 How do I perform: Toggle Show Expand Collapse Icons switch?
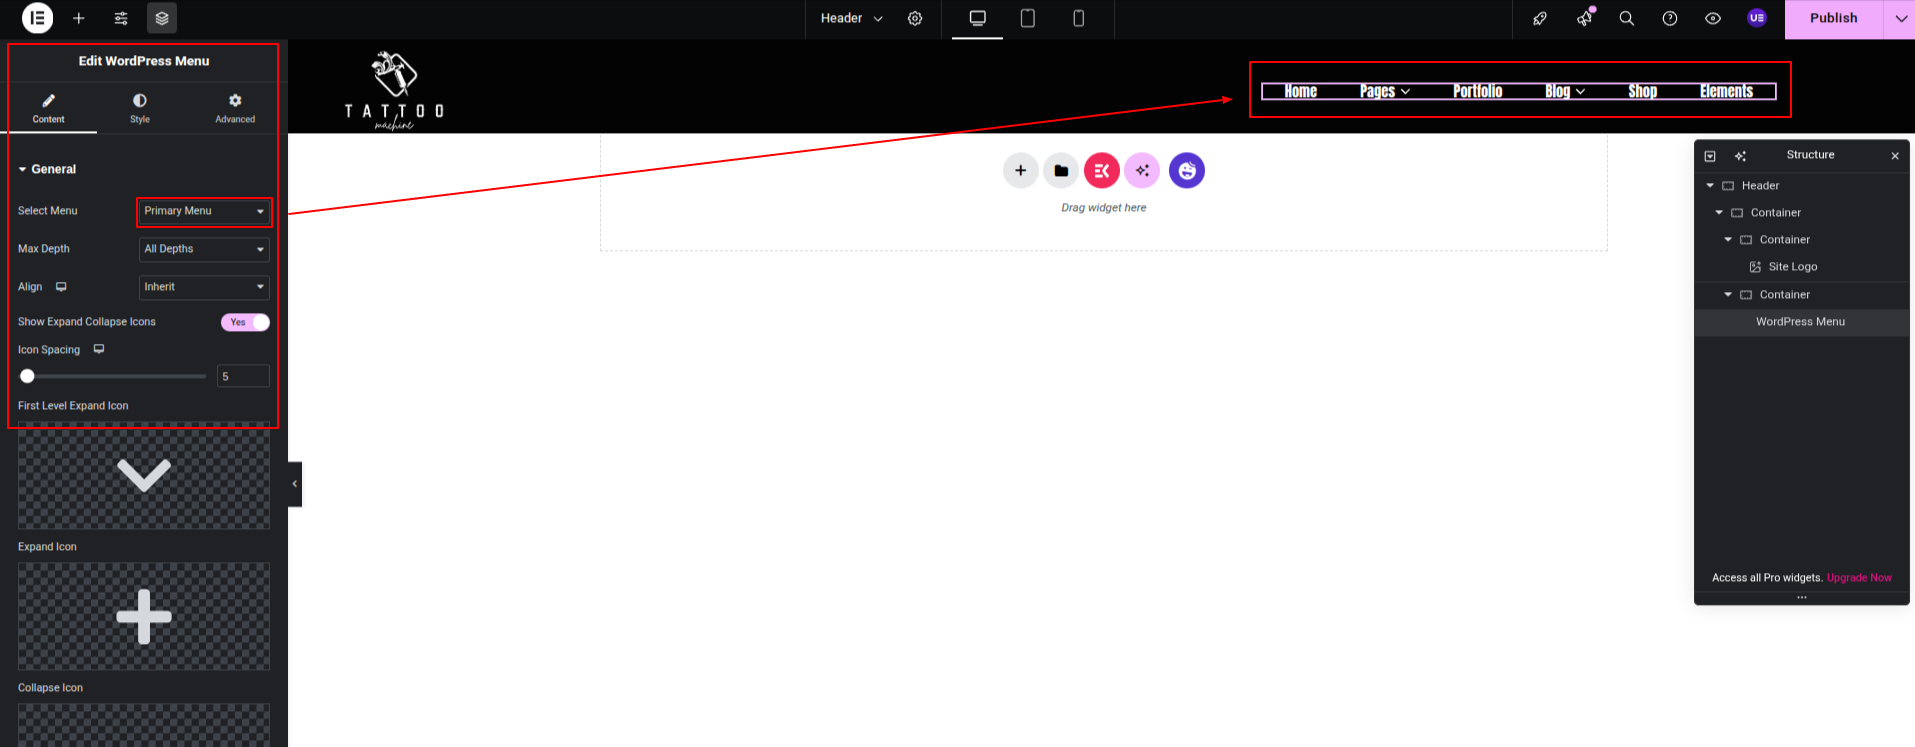pyautogui.click(x=245, y=322)
